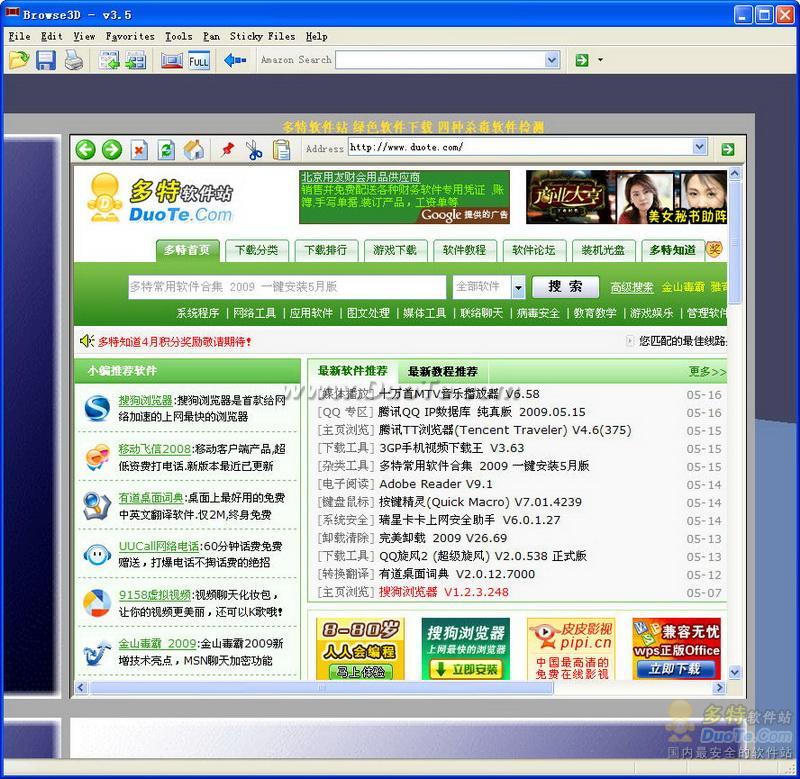
Task: Expand the Amazon Search dropdown arrow
Action: coord(552,60)
